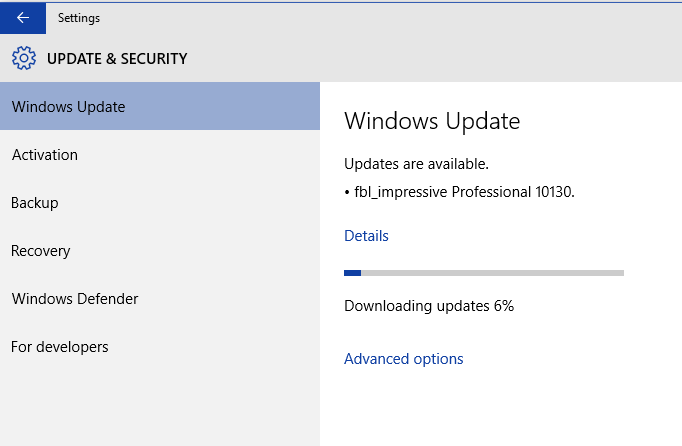Open the Details link
The image size is (682, 446).
366,236
